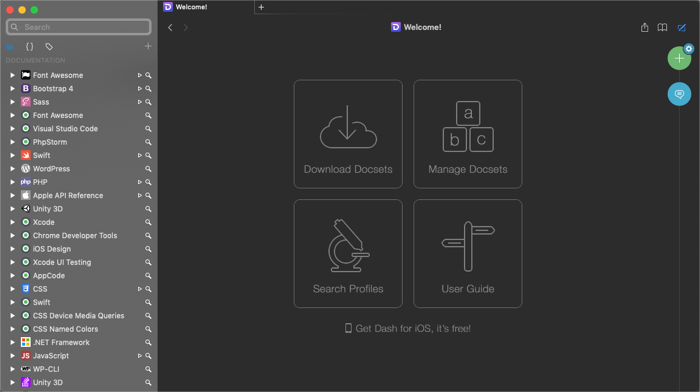The image size is (700, 392).
Task: Expand the first Font Awesome docset
Action: 12,75
